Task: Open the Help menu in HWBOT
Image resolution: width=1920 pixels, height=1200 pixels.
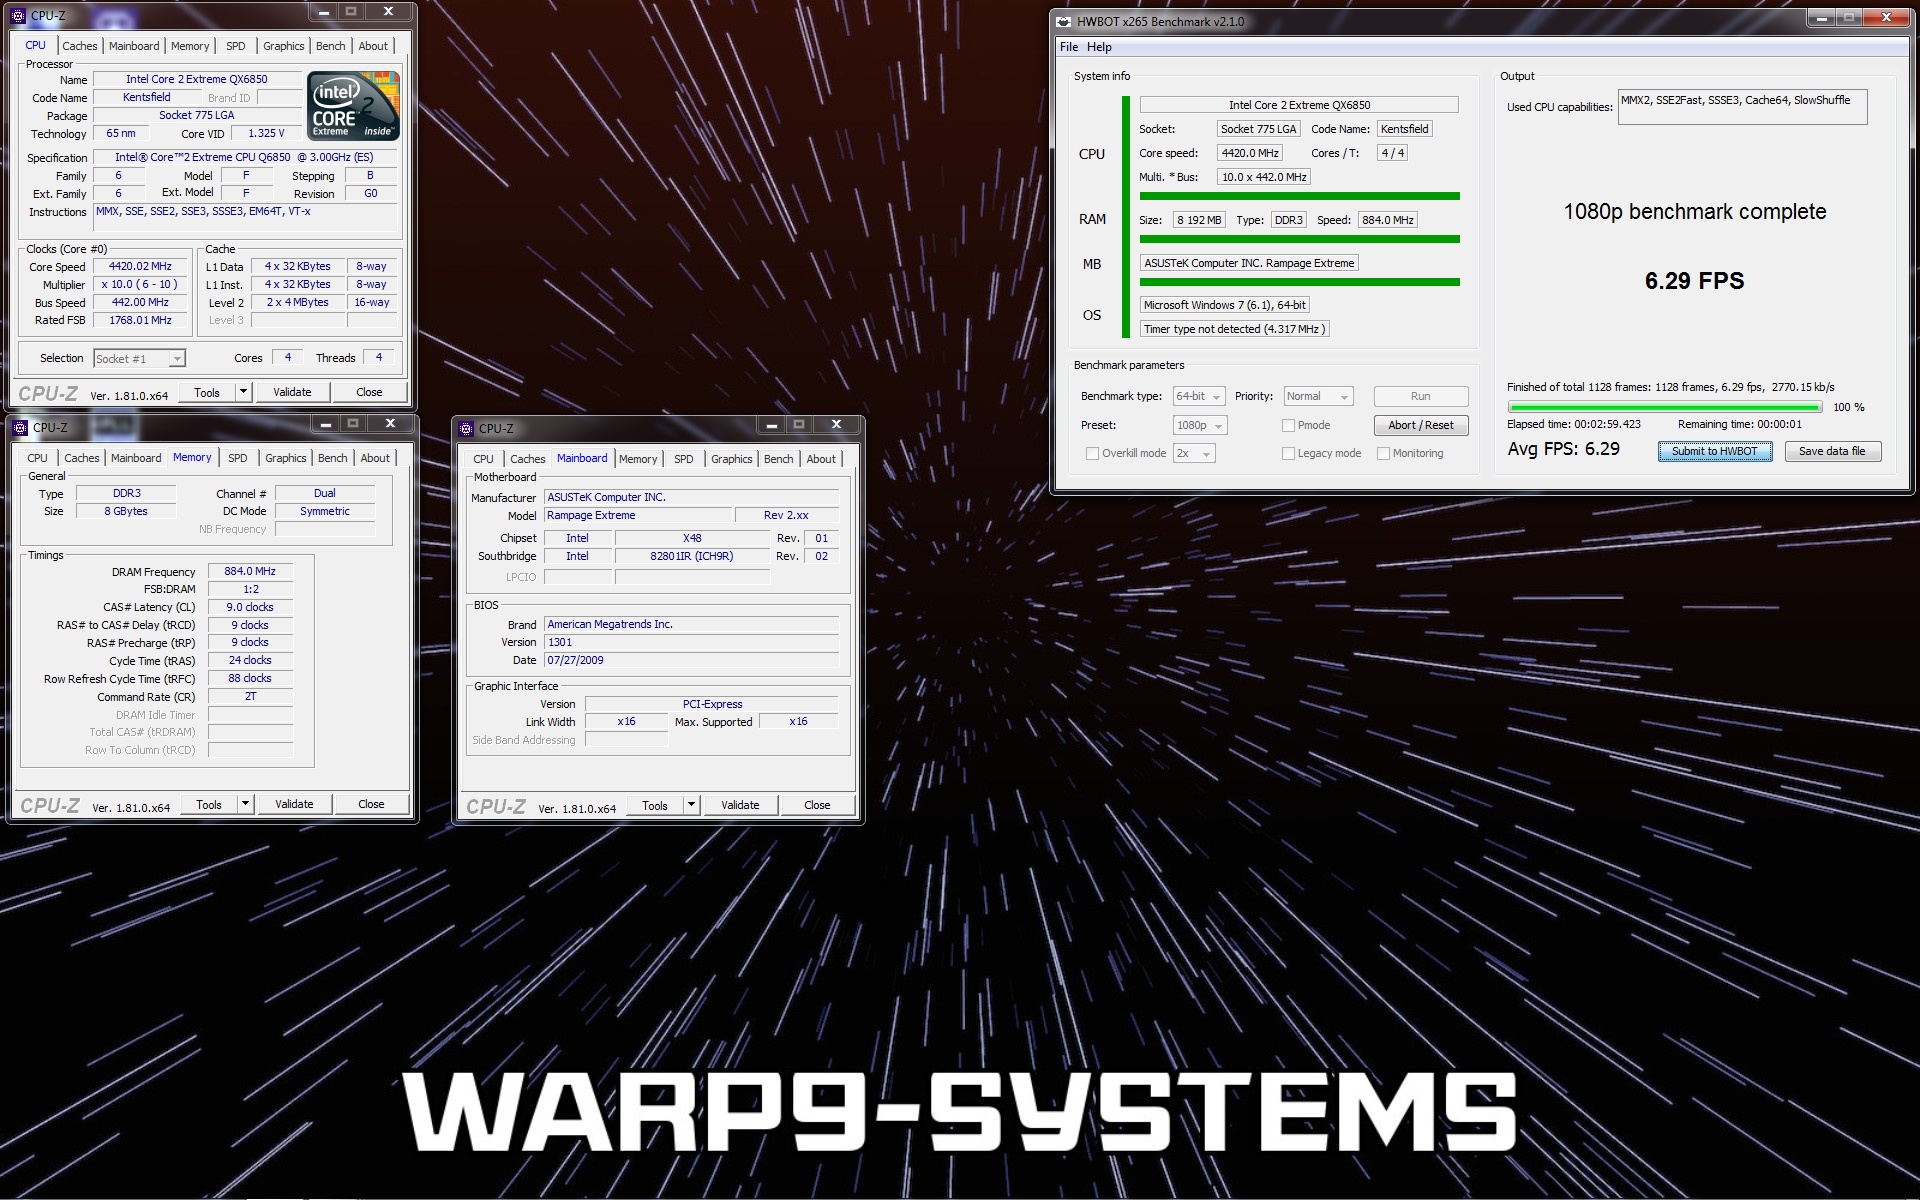Action: [1099, 47]
